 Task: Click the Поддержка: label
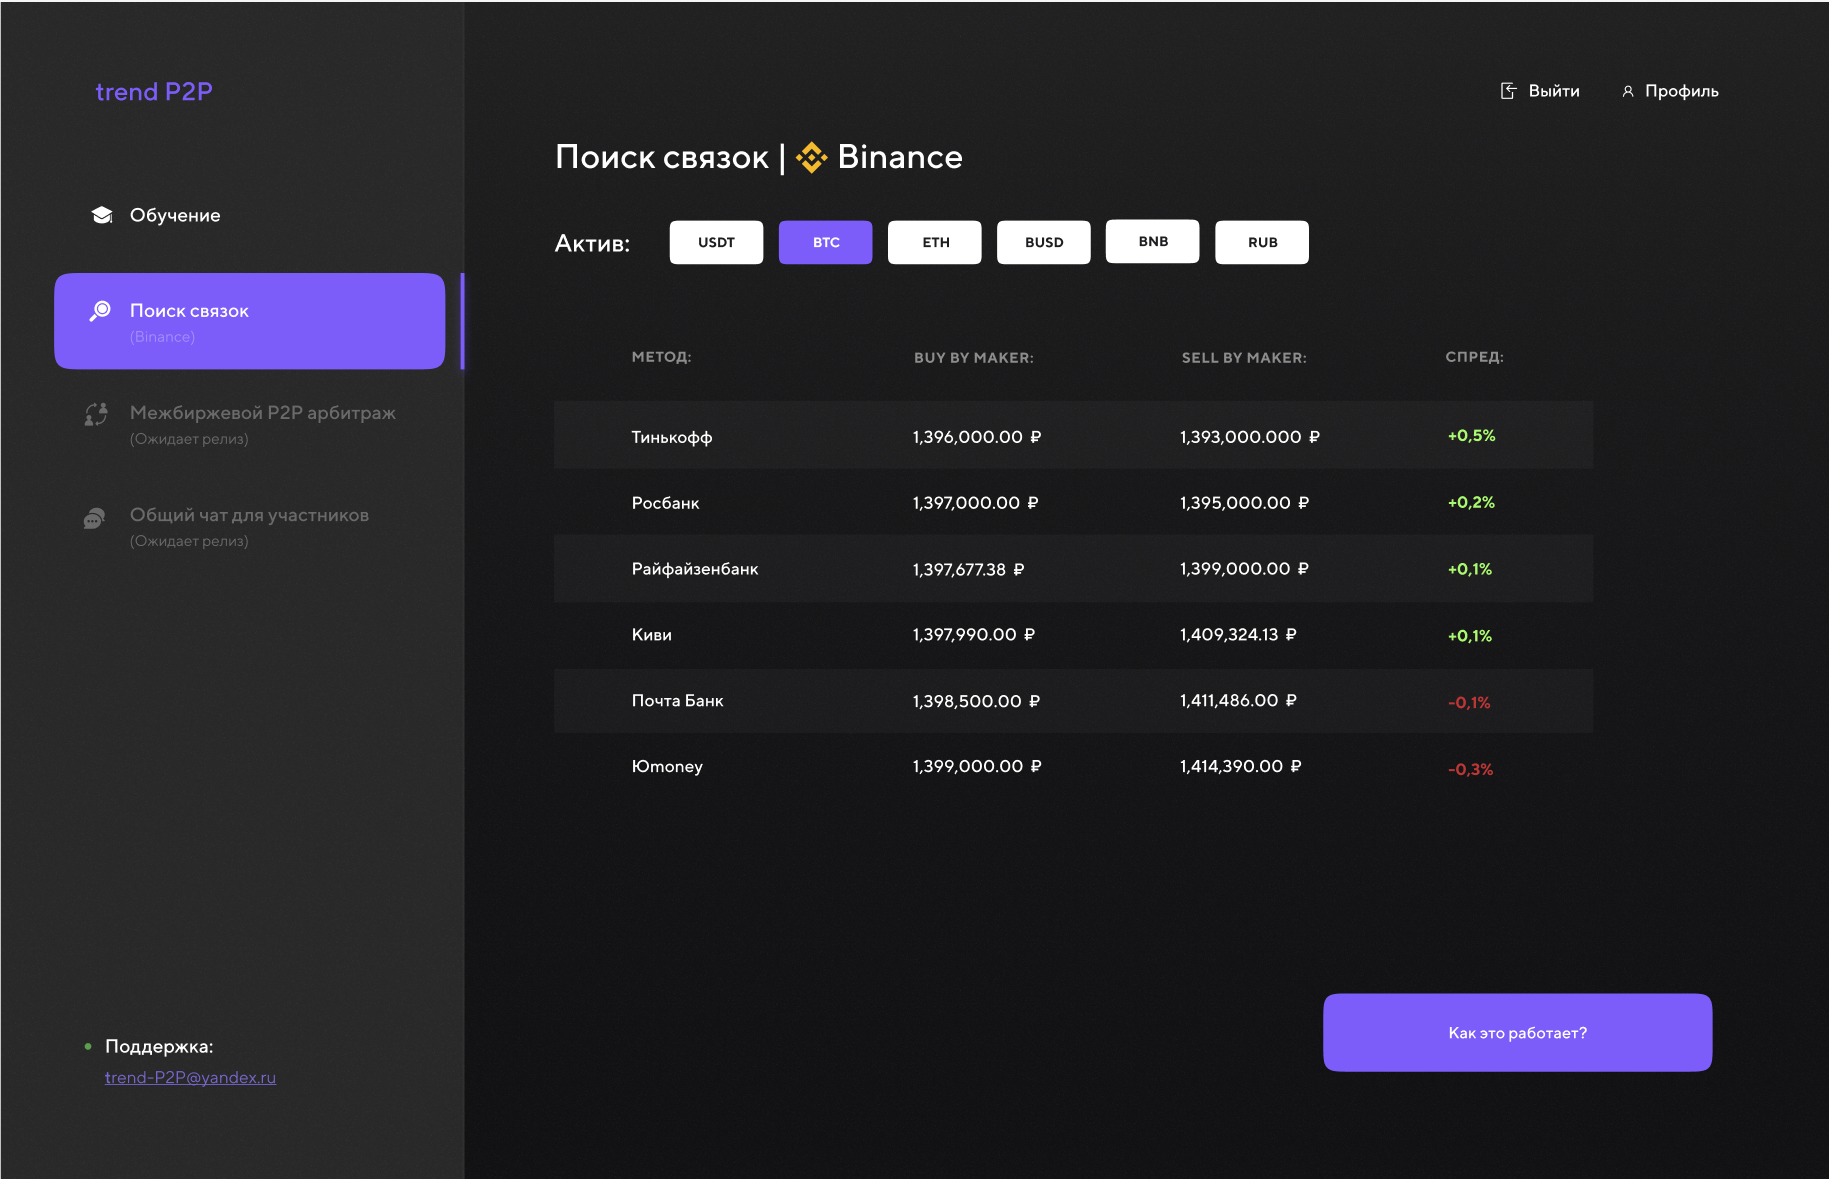159,1046
